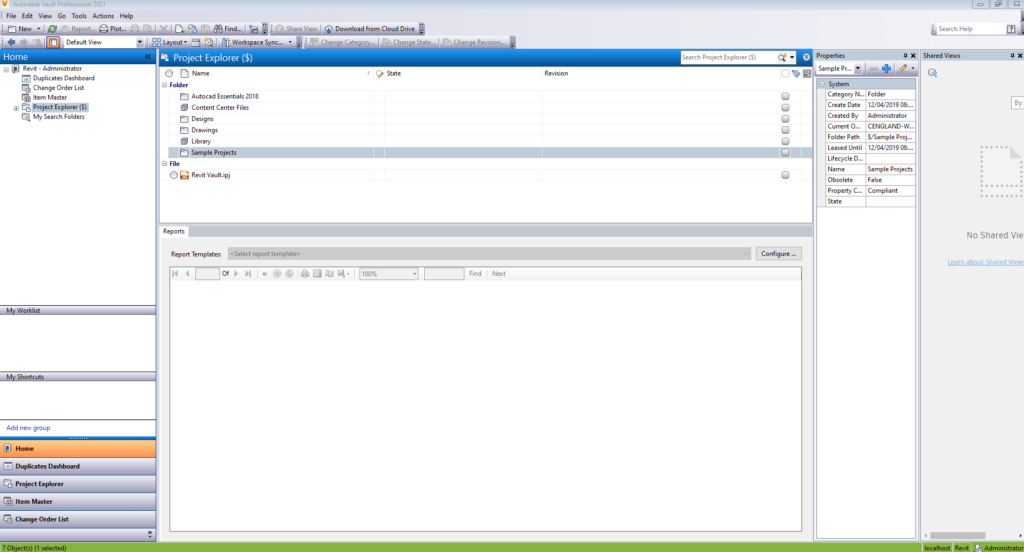Switch to Change Order List in bottom nav

point(78,519)
